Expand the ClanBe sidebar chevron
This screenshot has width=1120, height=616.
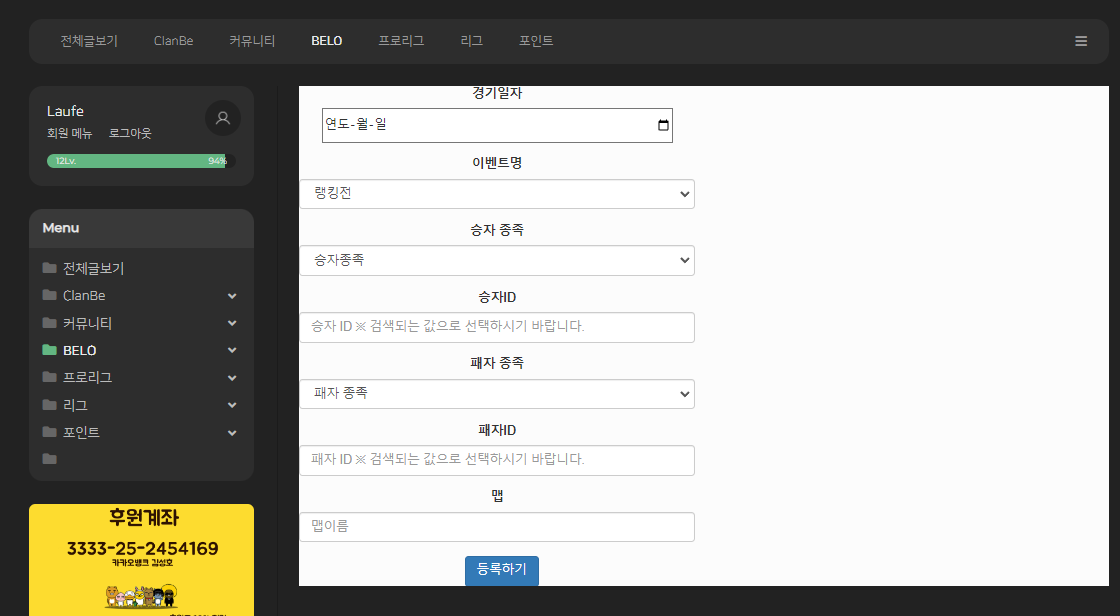[232, 296]
